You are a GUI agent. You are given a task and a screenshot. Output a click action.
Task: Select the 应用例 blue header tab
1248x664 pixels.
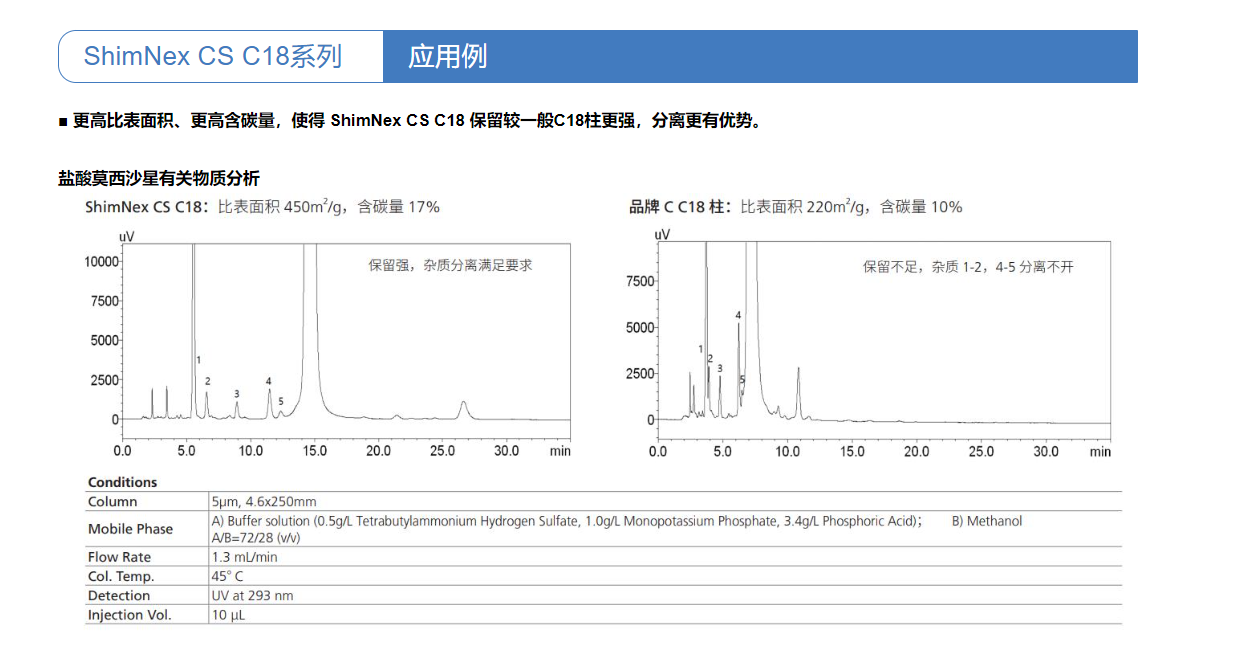coord(447,56)
